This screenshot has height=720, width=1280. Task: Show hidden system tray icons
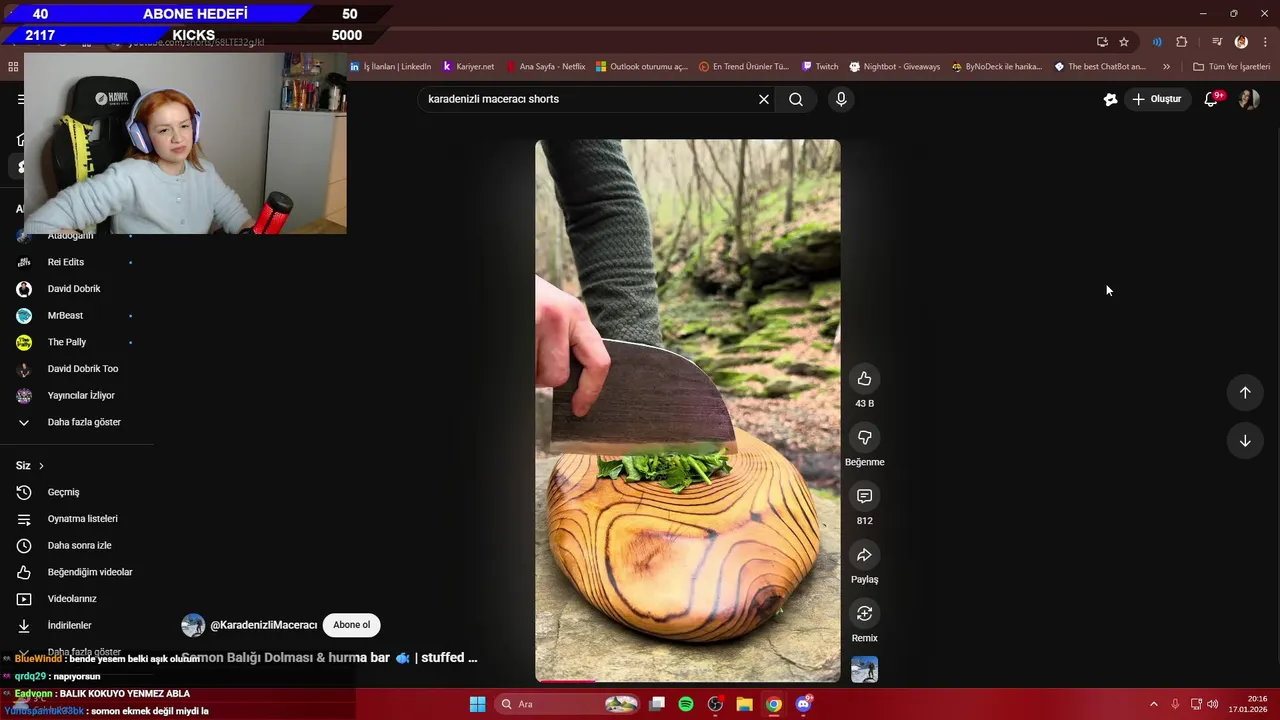(x=1153, y=704)
